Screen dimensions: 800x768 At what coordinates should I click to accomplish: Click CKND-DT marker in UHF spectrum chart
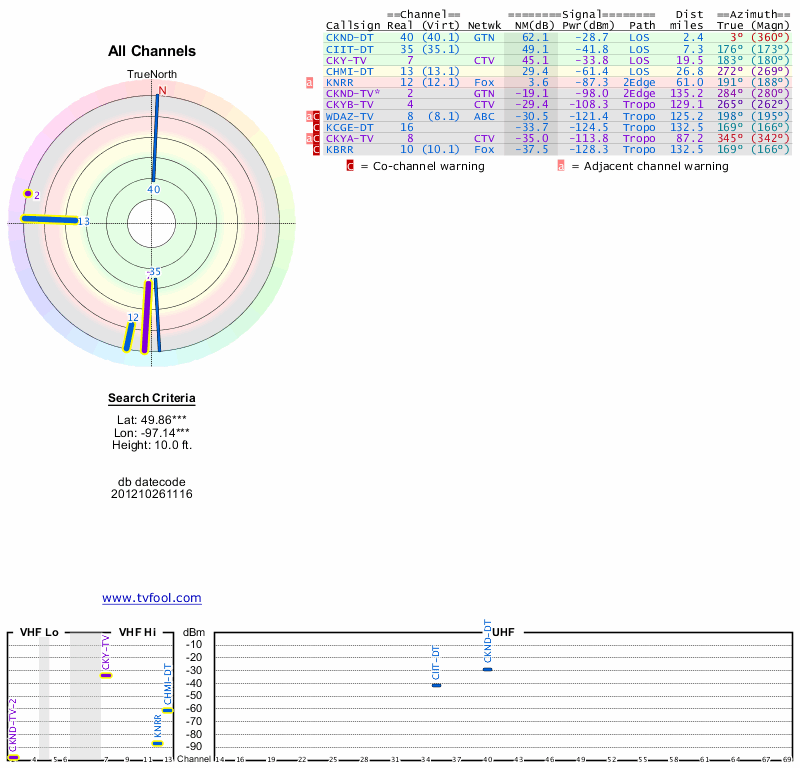487,669
